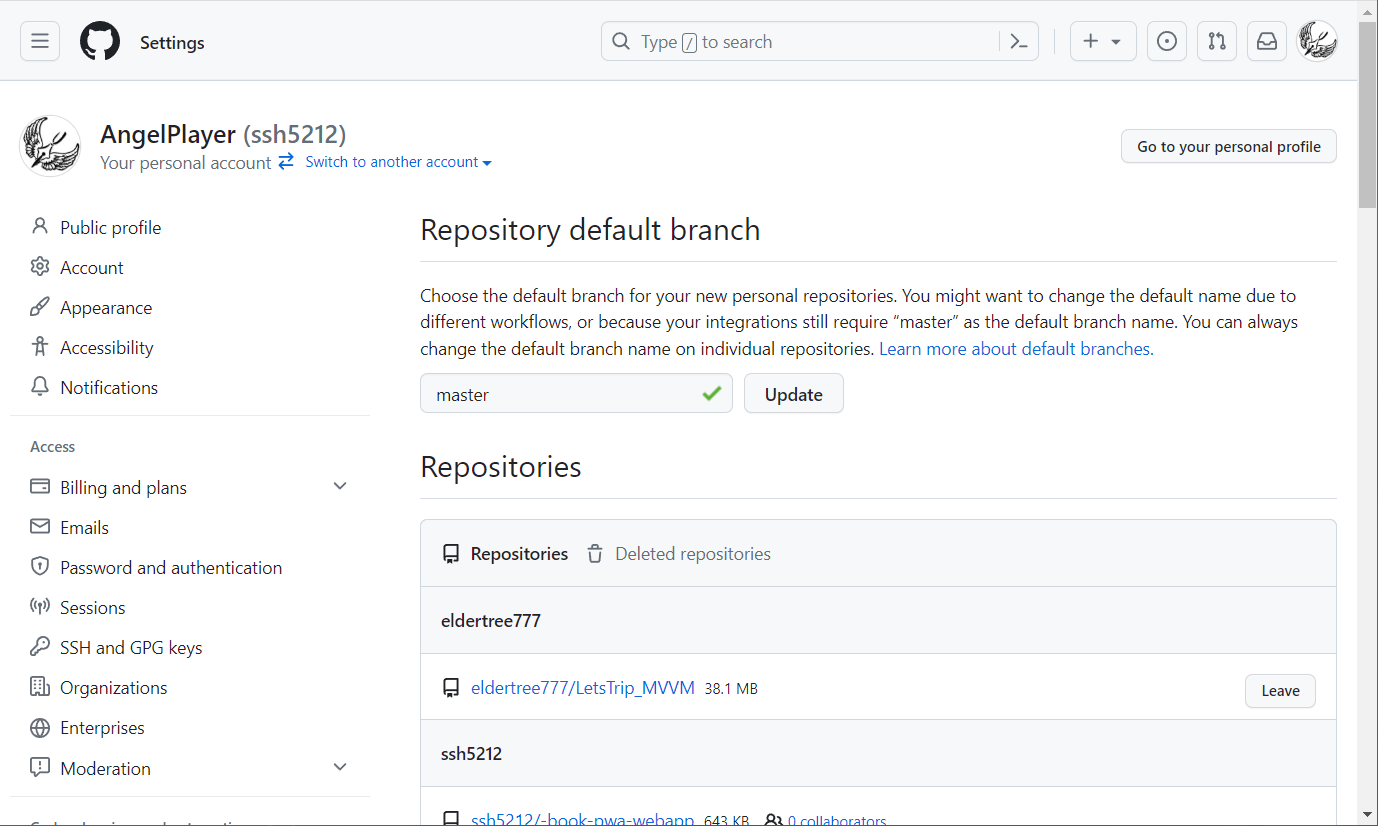Open the hamburger navigation menu
The image size is (1378, 826).
(40, 42)
